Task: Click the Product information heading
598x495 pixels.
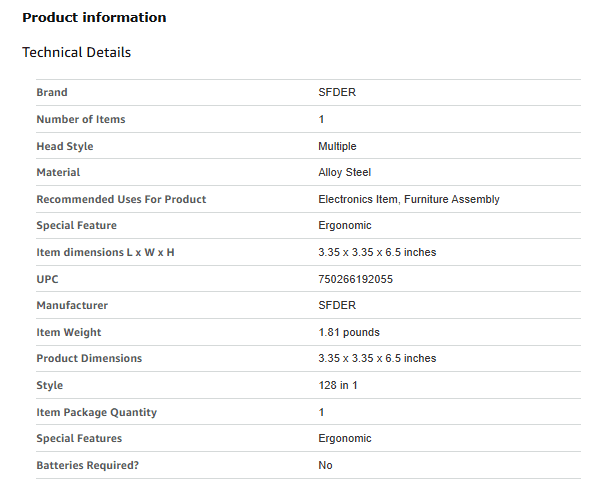Action: (94, 18)
